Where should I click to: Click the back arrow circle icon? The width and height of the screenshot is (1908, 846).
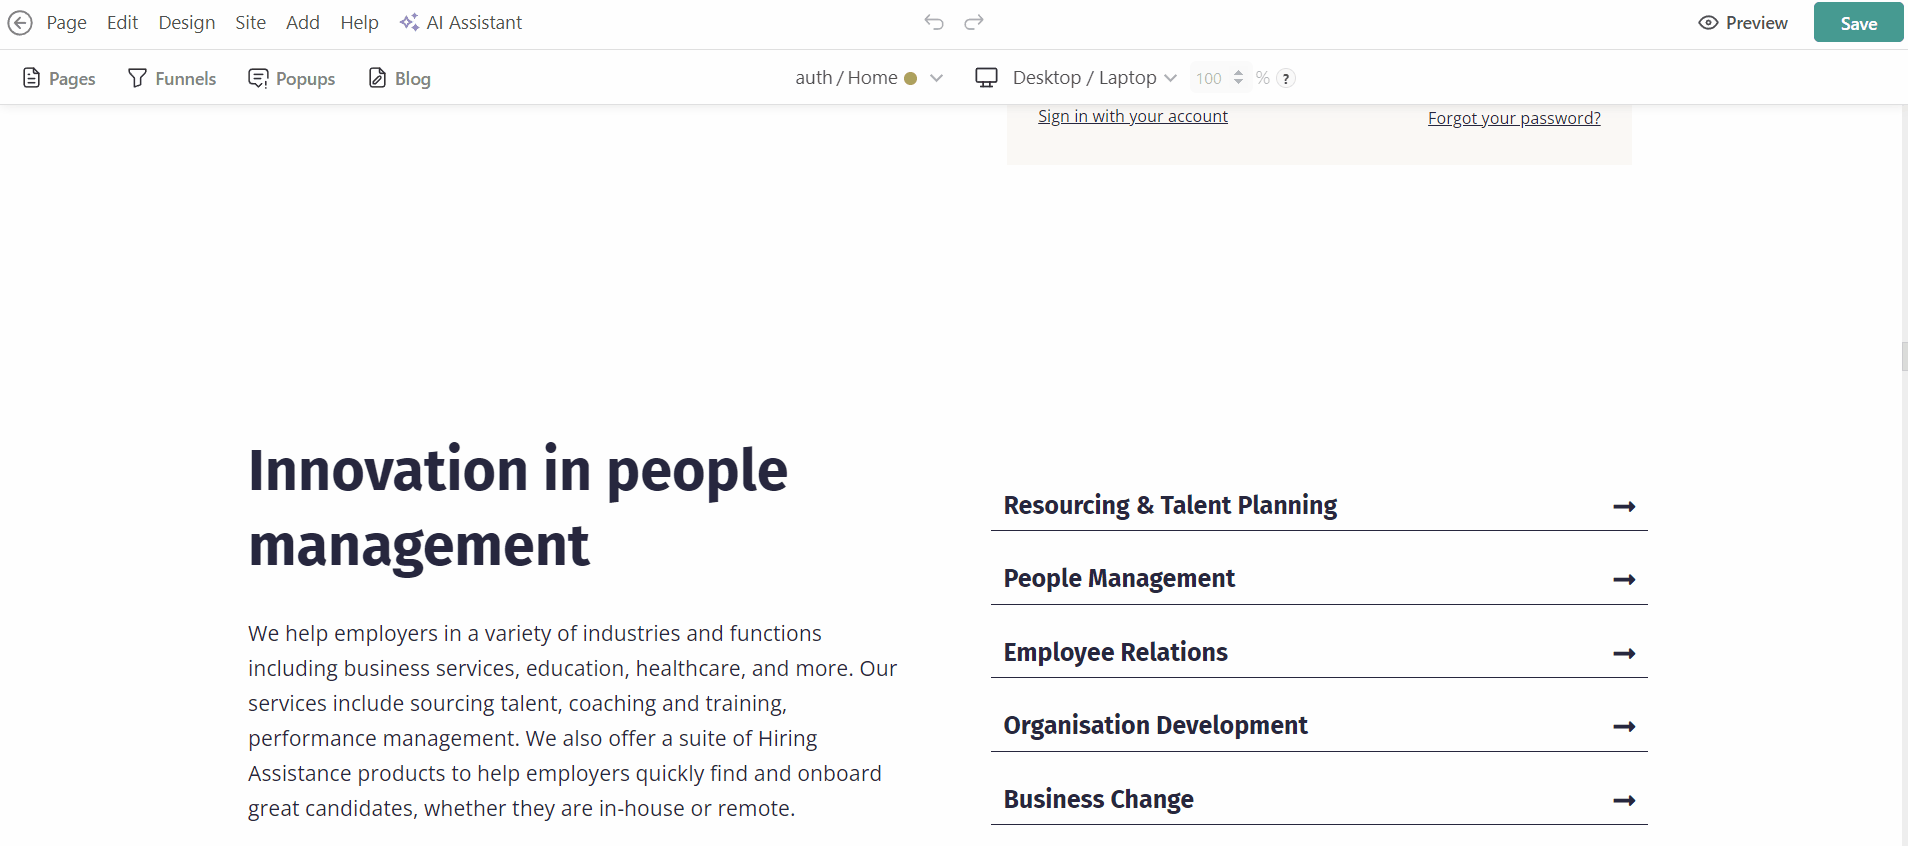point(20,23)
